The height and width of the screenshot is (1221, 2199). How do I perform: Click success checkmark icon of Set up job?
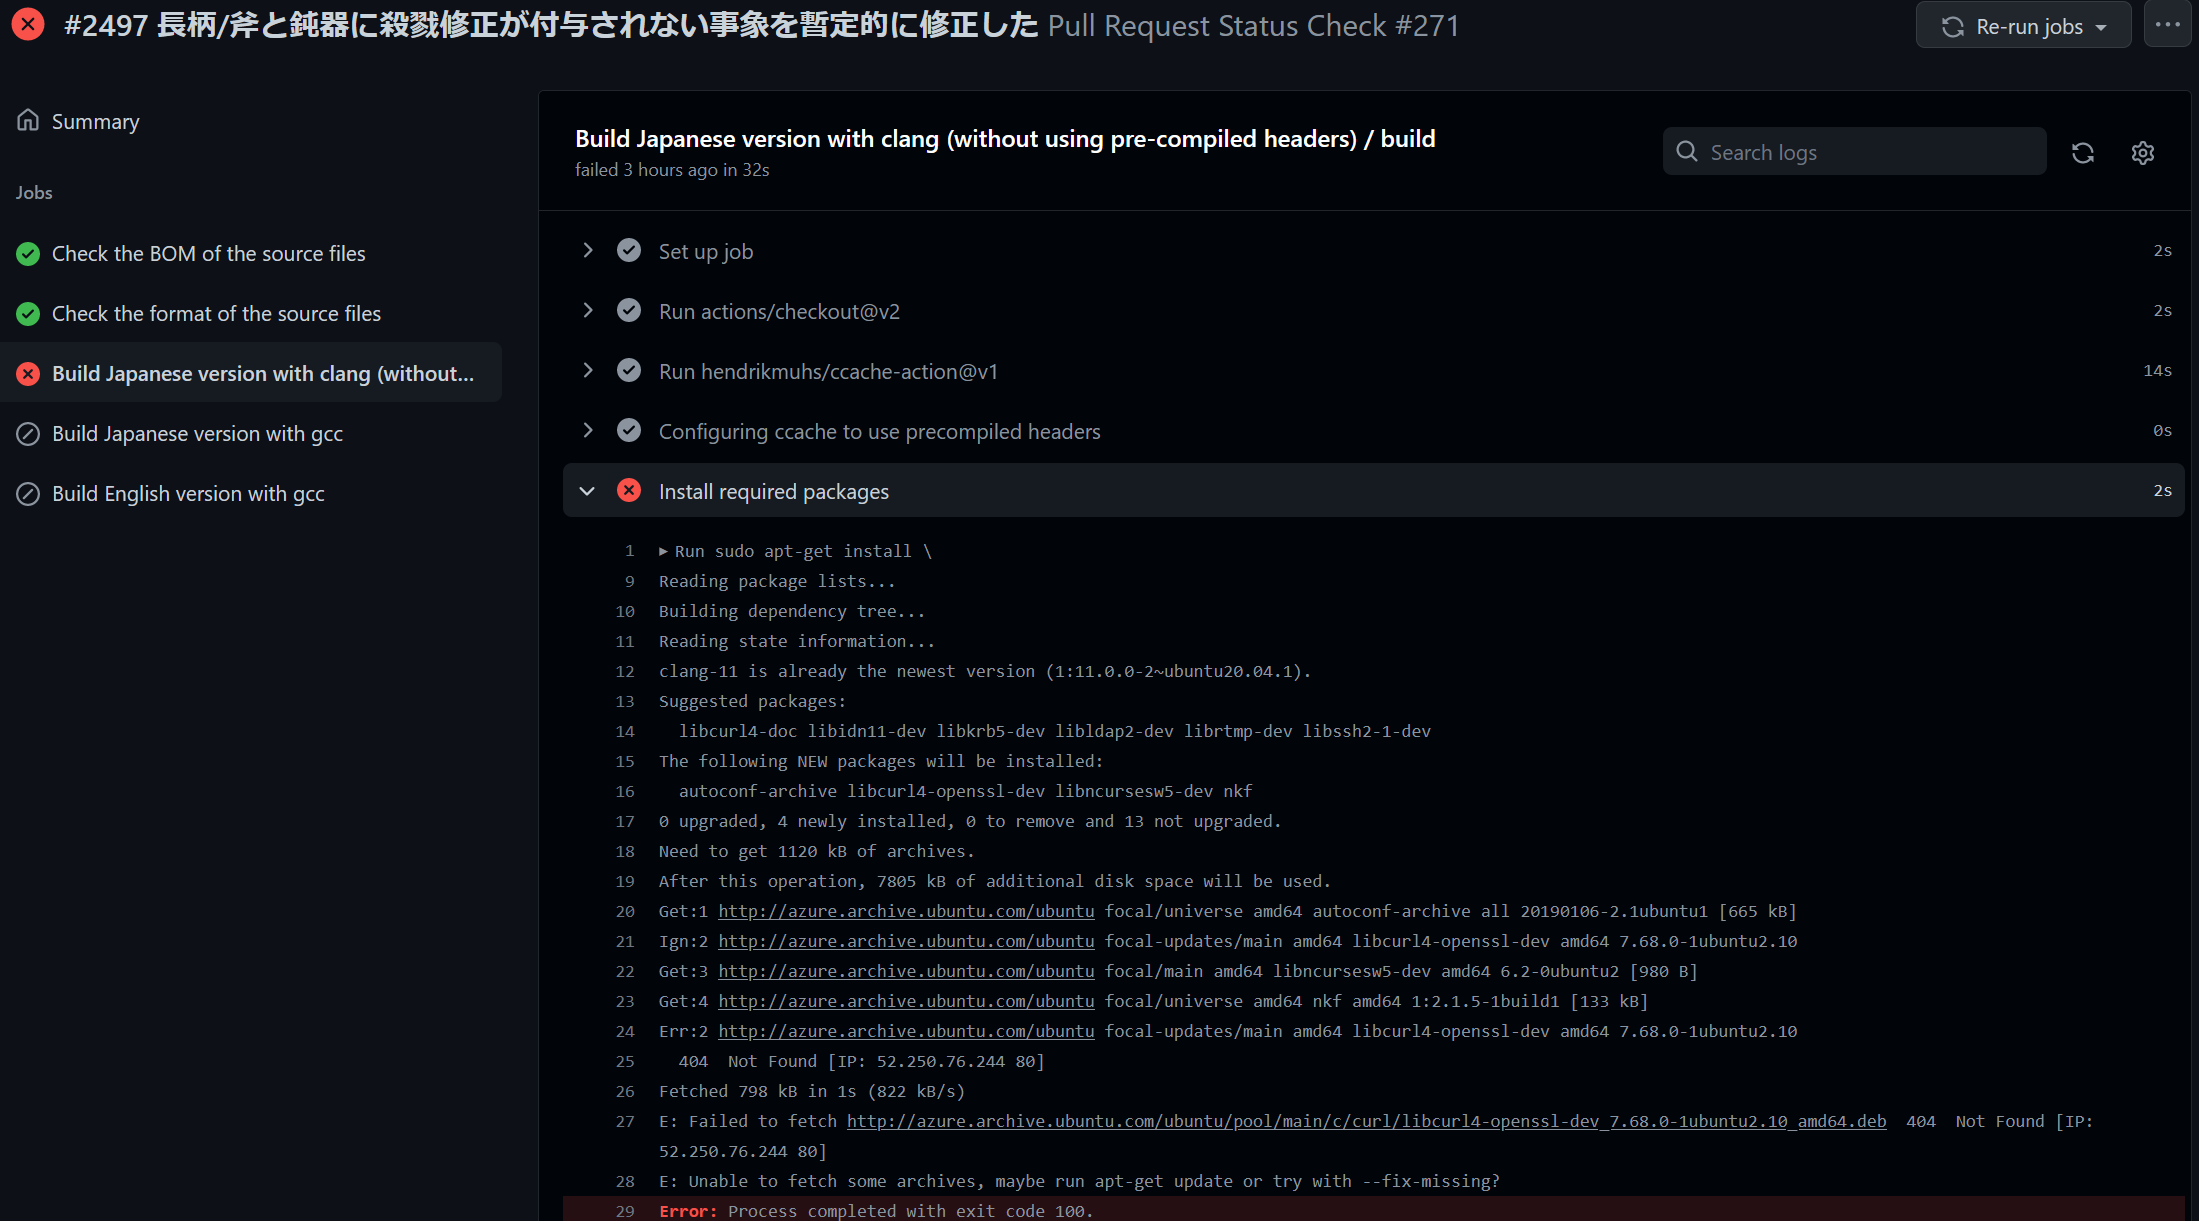click(x=629, y=250)
